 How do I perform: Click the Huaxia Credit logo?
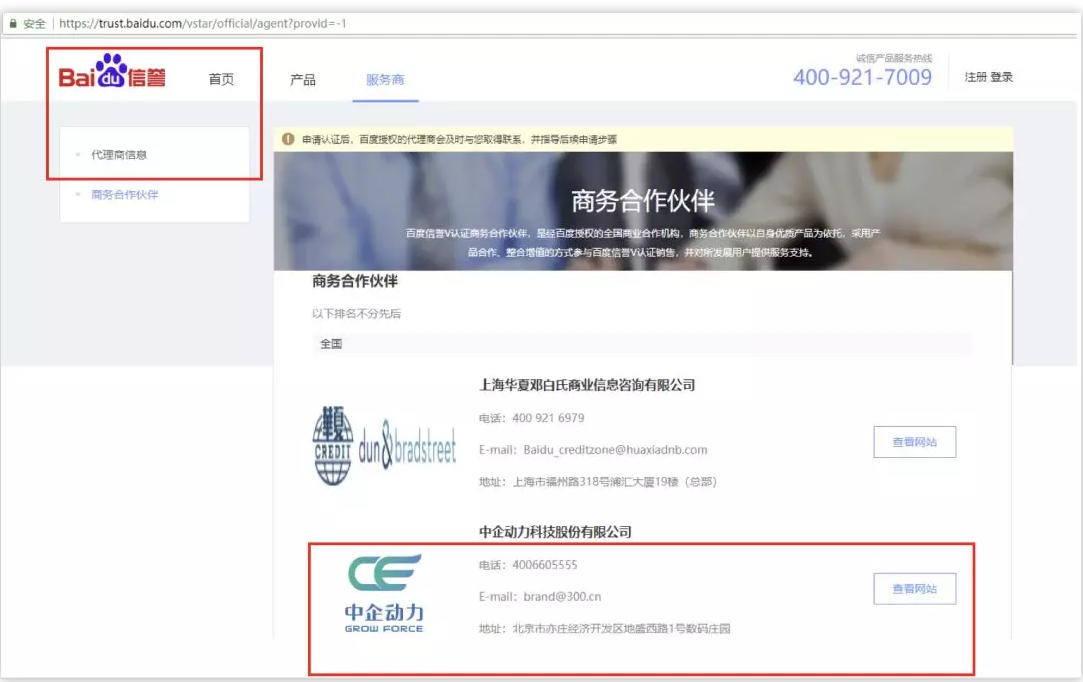click(x=332, y=447)
